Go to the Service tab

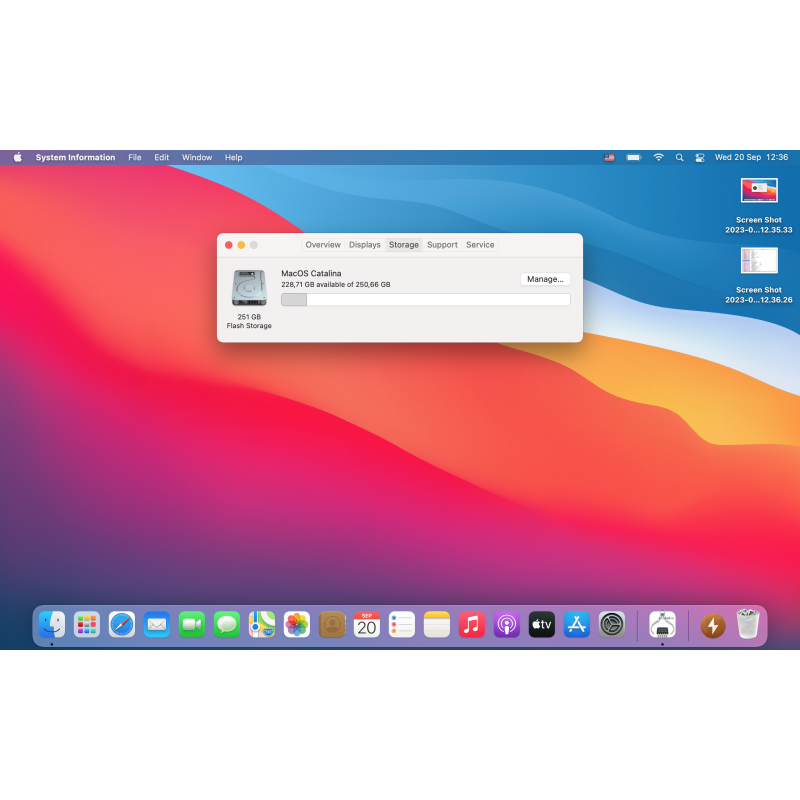480,245
